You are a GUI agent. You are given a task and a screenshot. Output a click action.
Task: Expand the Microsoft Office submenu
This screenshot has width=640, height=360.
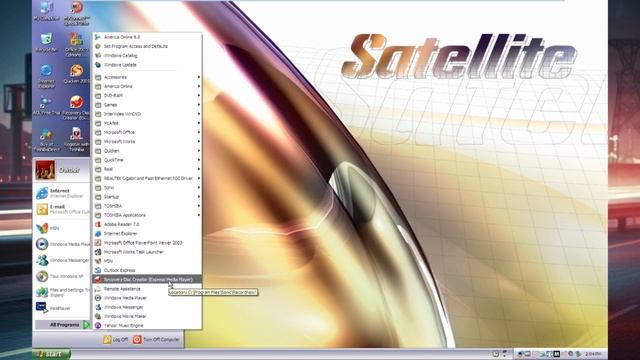point(147,132)
